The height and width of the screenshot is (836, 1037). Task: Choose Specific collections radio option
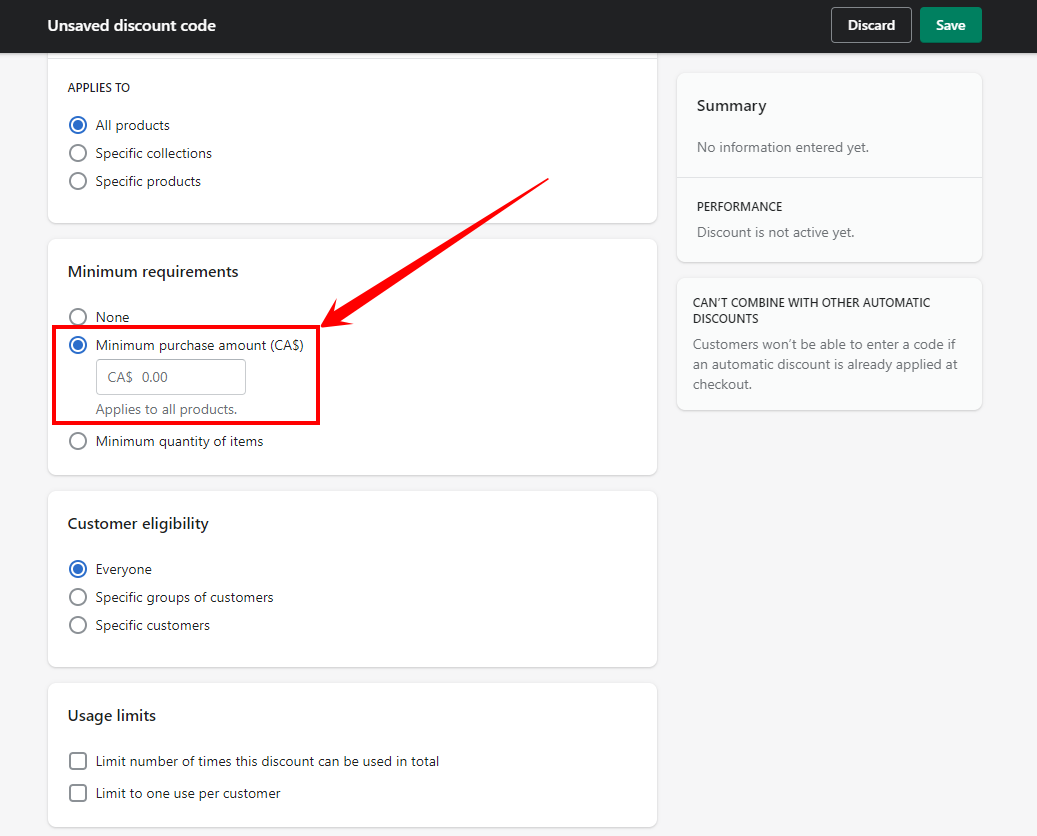pos(78,153)
